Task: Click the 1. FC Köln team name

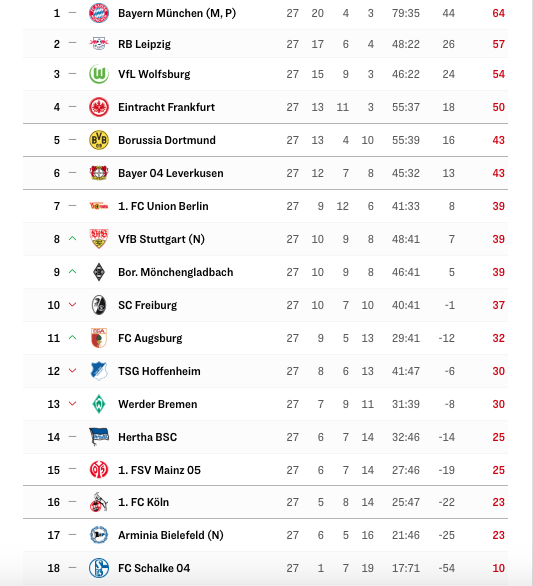Action: (x=144, y=502)
